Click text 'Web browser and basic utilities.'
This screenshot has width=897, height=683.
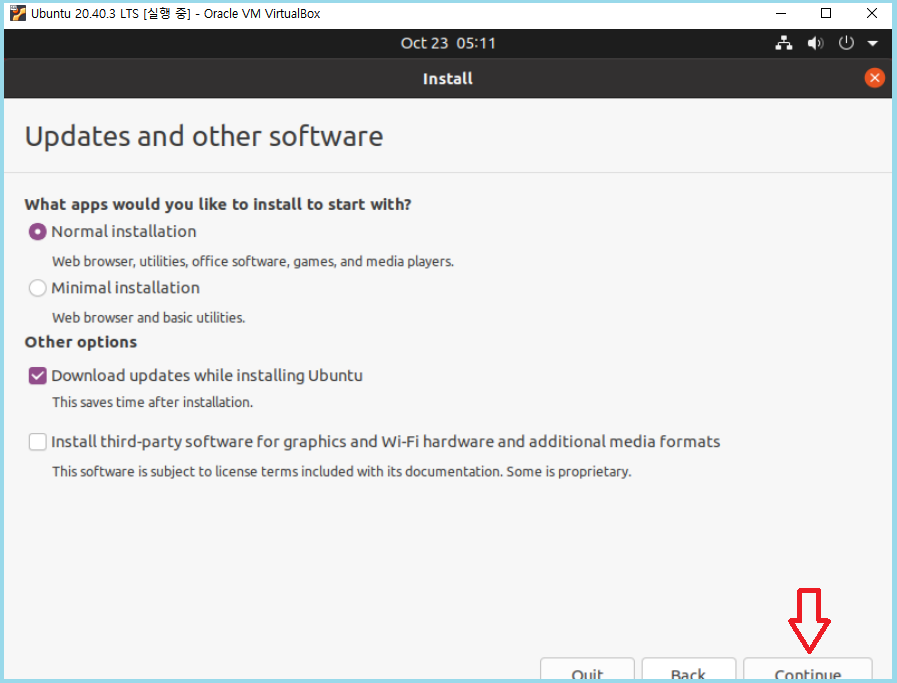click(x=149, y=317)
